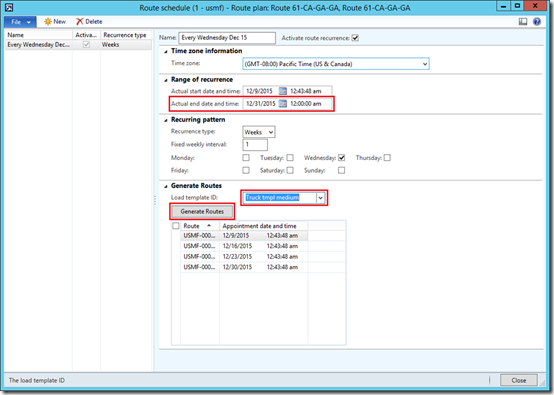Toggle Activate route recurrence checkbox

(355, 38)
